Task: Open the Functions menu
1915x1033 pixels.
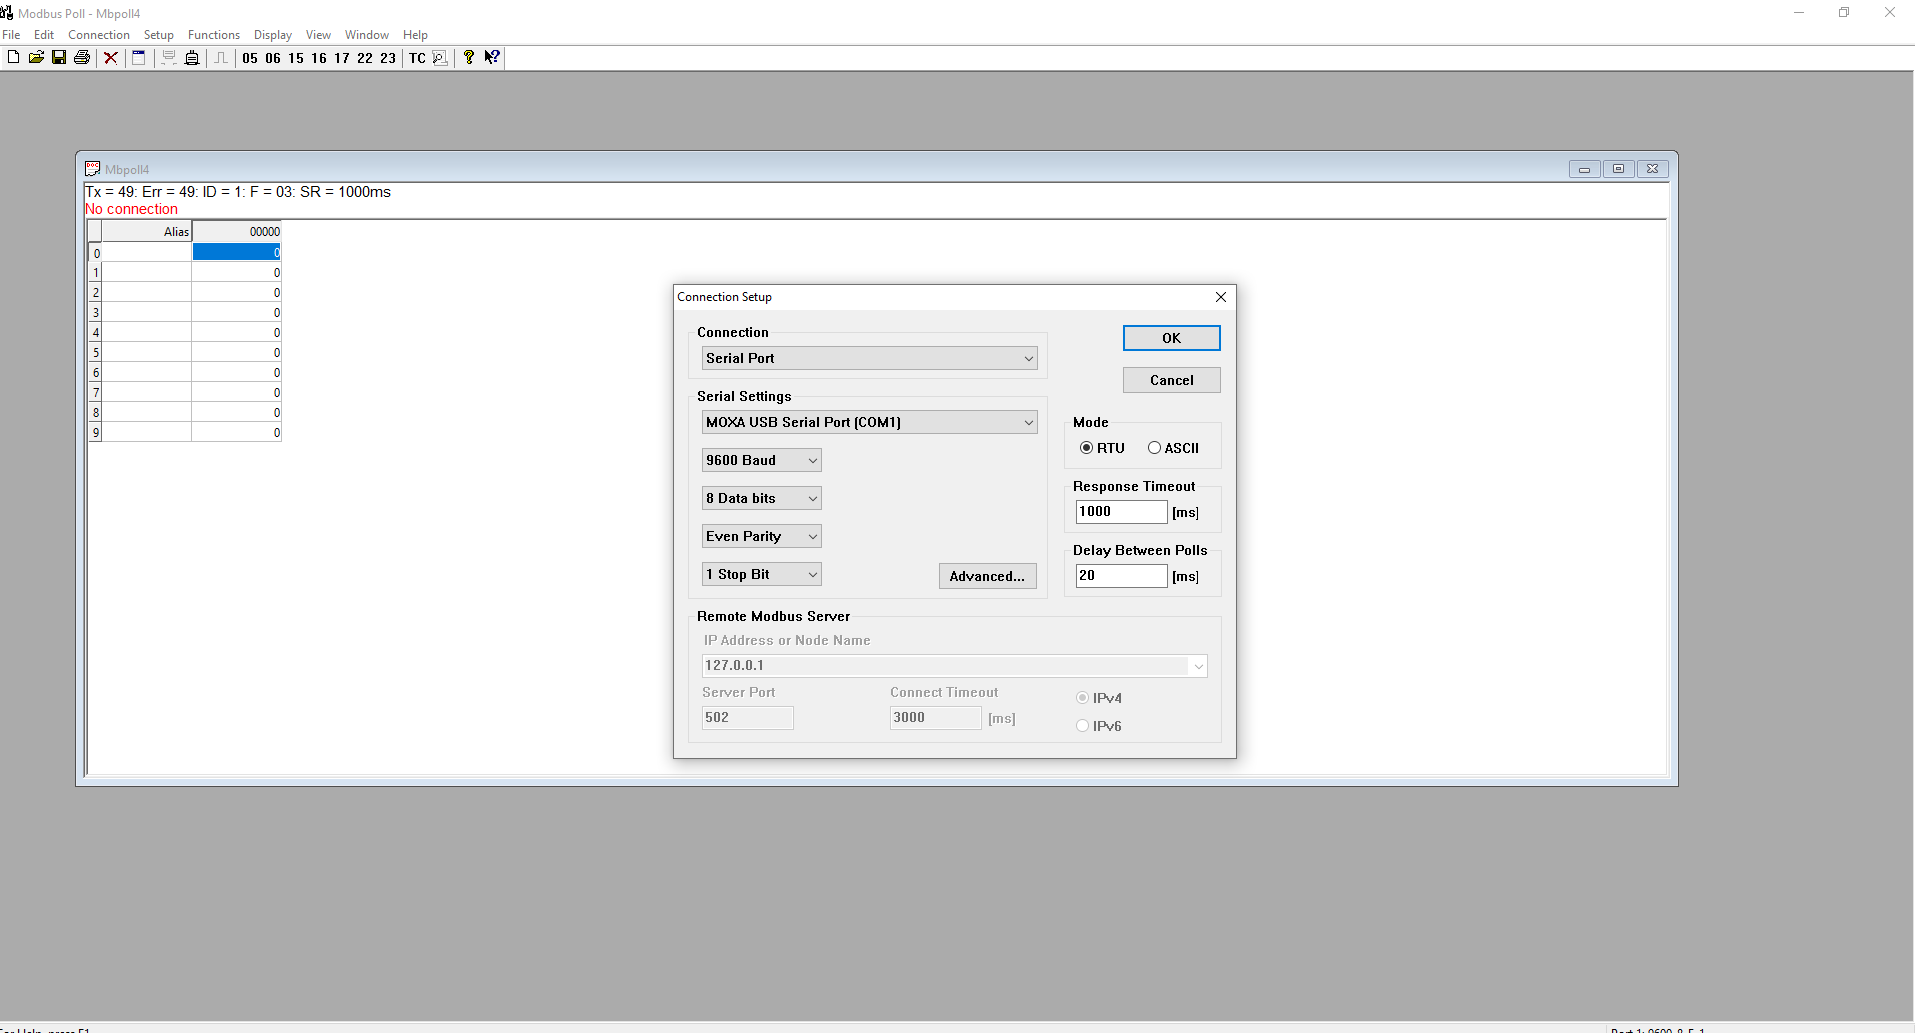Action: 213,35
